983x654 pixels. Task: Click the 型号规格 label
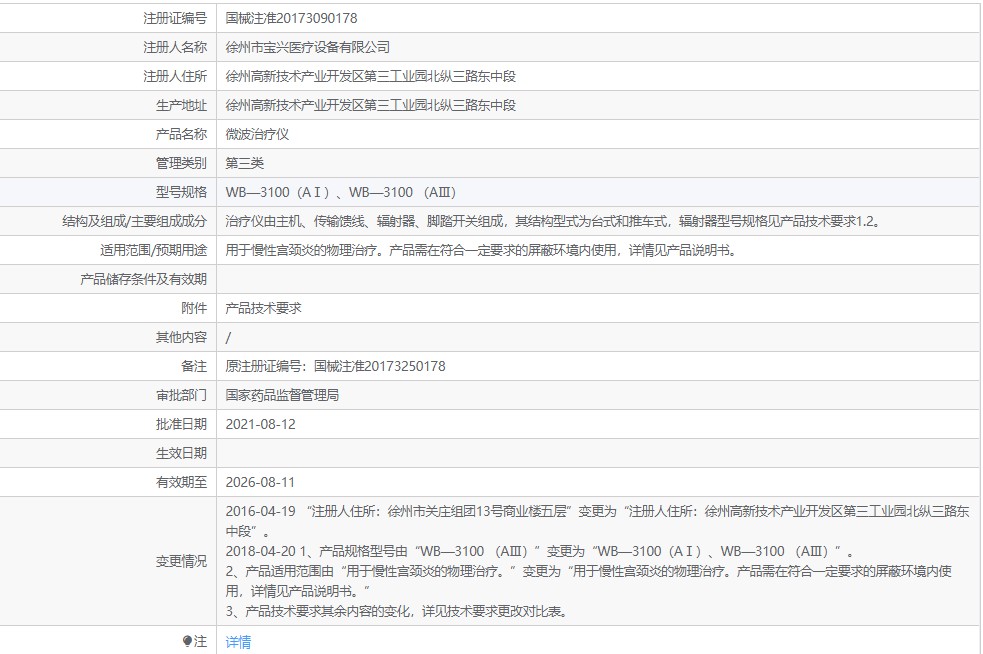[181, 192]
